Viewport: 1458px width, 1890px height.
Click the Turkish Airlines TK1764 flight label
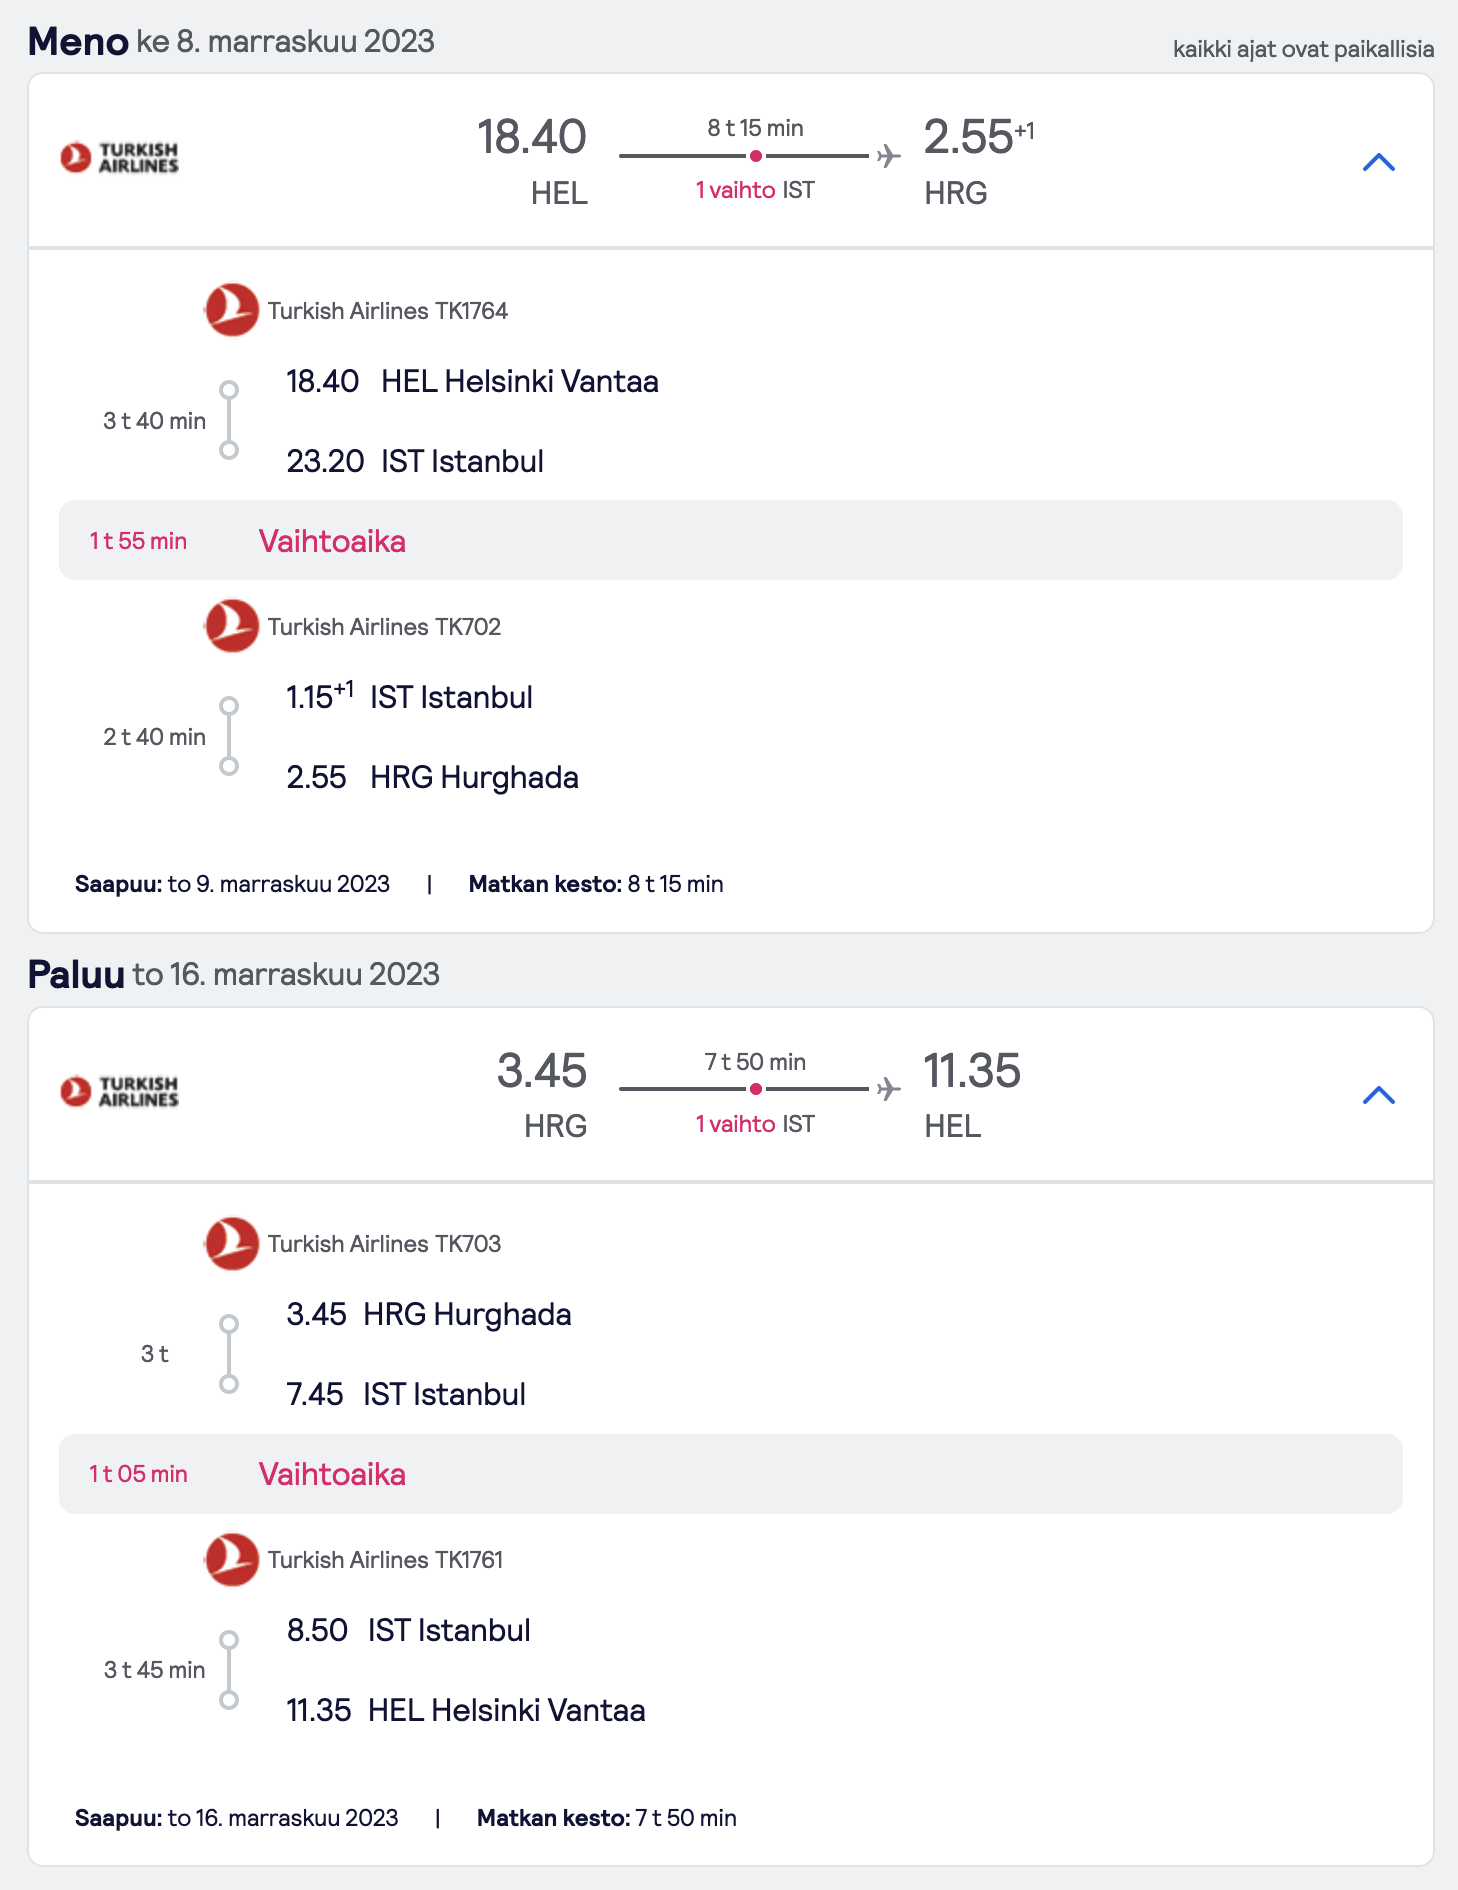pyautogui.click(x=388, y=311)
